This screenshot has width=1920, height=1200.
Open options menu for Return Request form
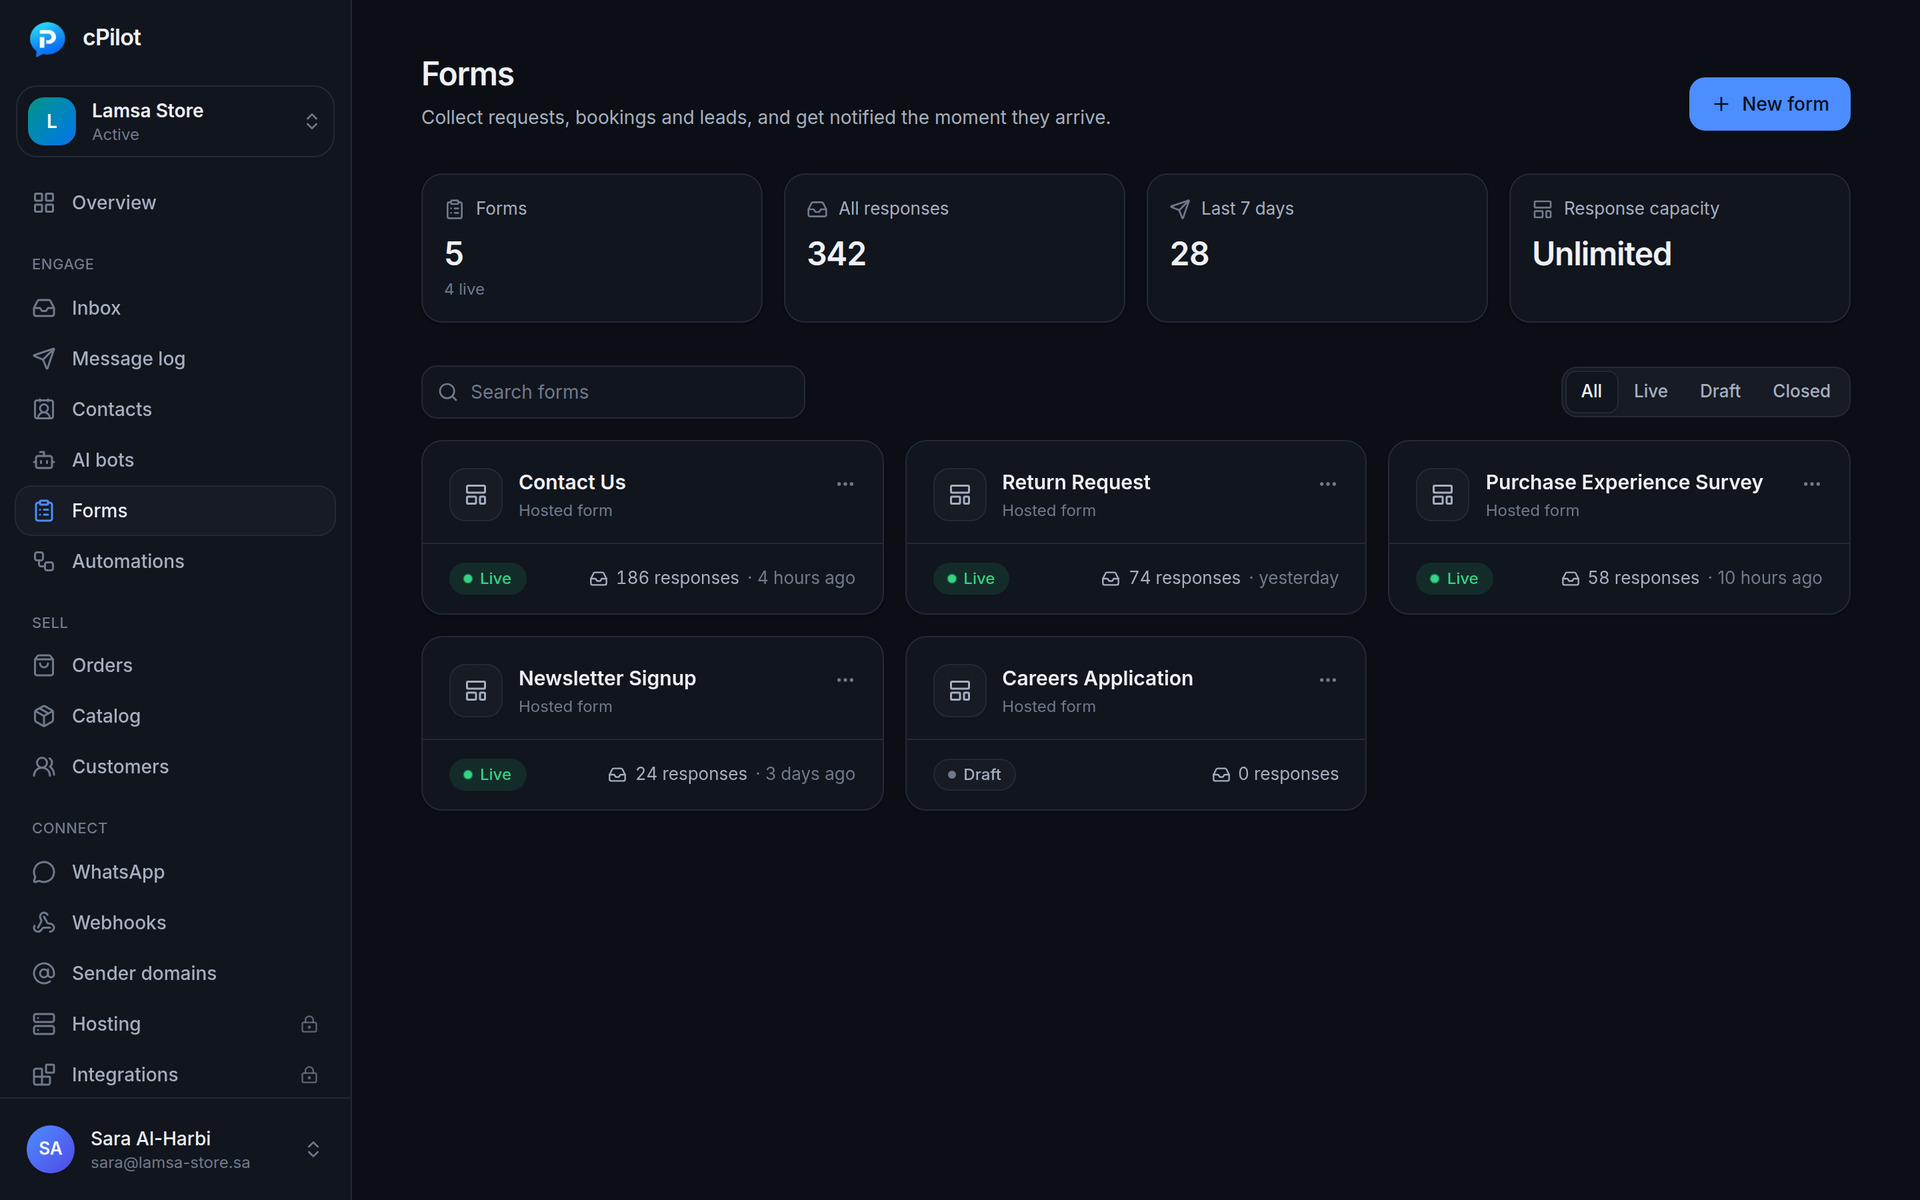coord(1328,484)
